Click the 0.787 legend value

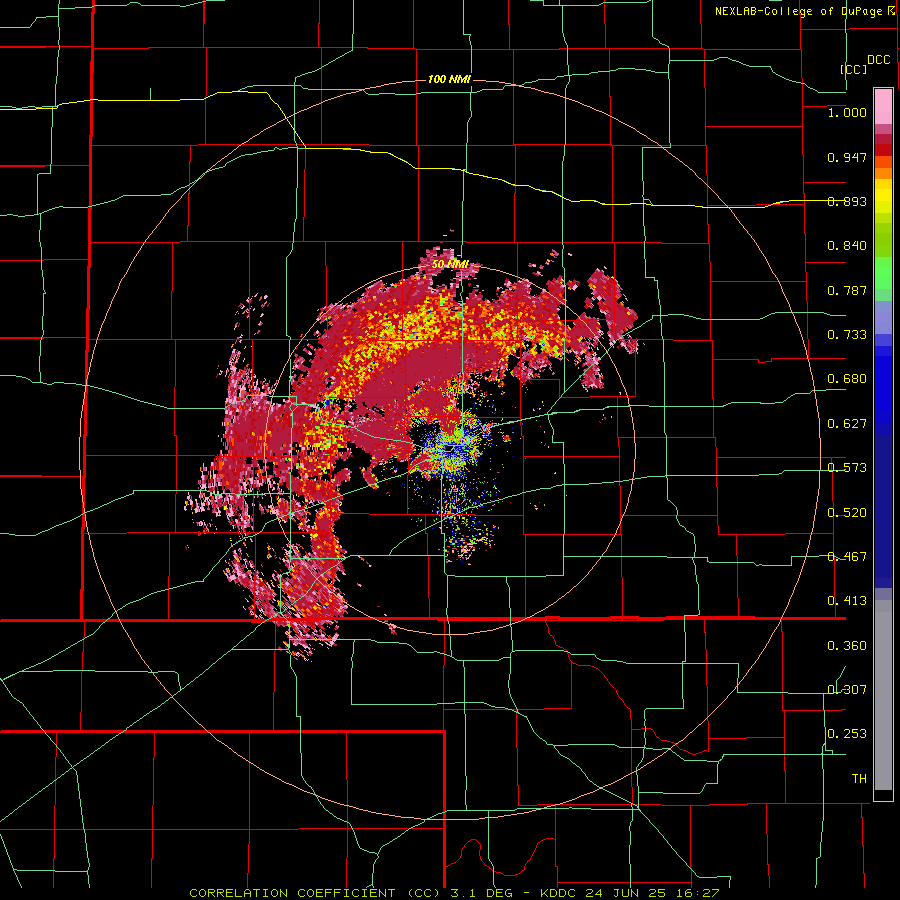point(847,290)
